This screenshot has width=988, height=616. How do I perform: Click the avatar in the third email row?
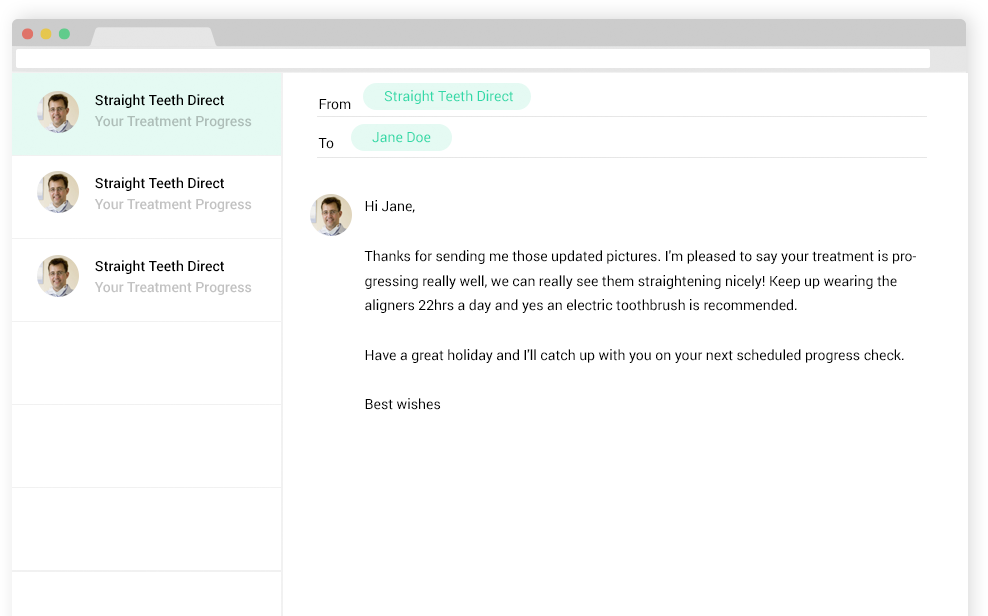tap(58, 276)
